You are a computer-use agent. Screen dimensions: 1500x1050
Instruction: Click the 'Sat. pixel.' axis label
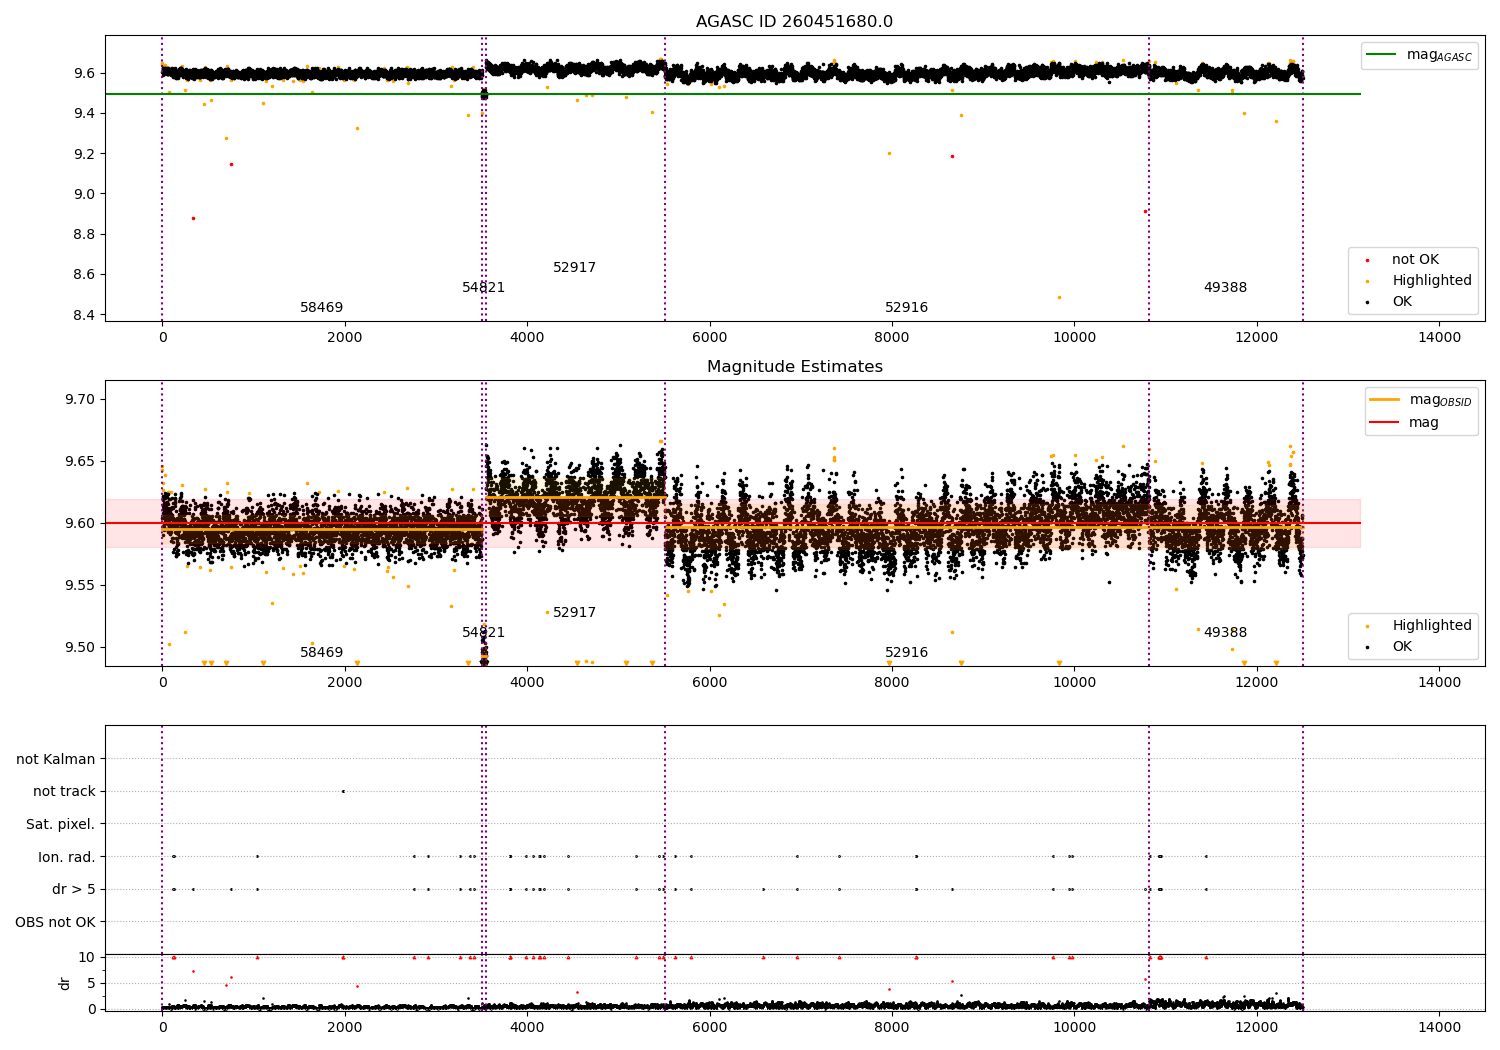pos(61,825)
